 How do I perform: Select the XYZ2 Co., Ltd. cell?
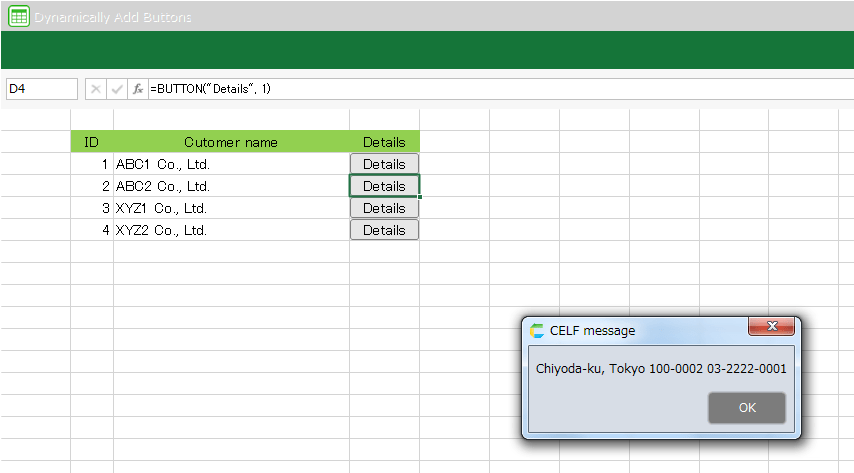(x=231, y=230)
